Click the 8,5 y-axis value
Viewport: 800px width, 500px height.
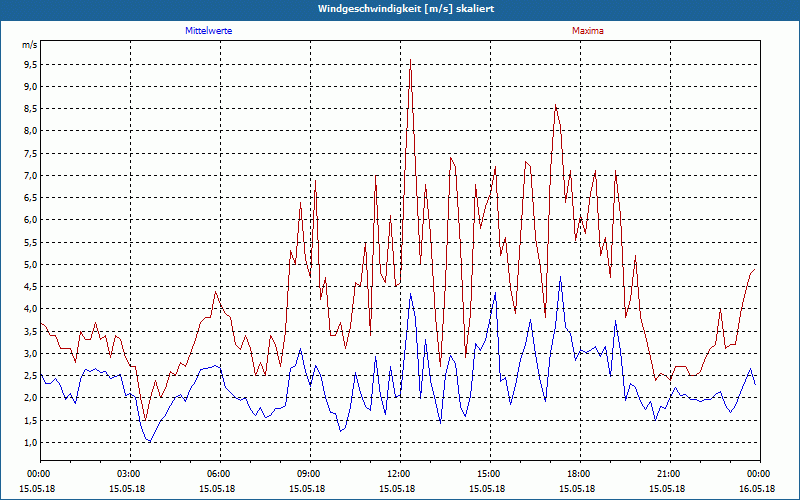click(31, 108)
